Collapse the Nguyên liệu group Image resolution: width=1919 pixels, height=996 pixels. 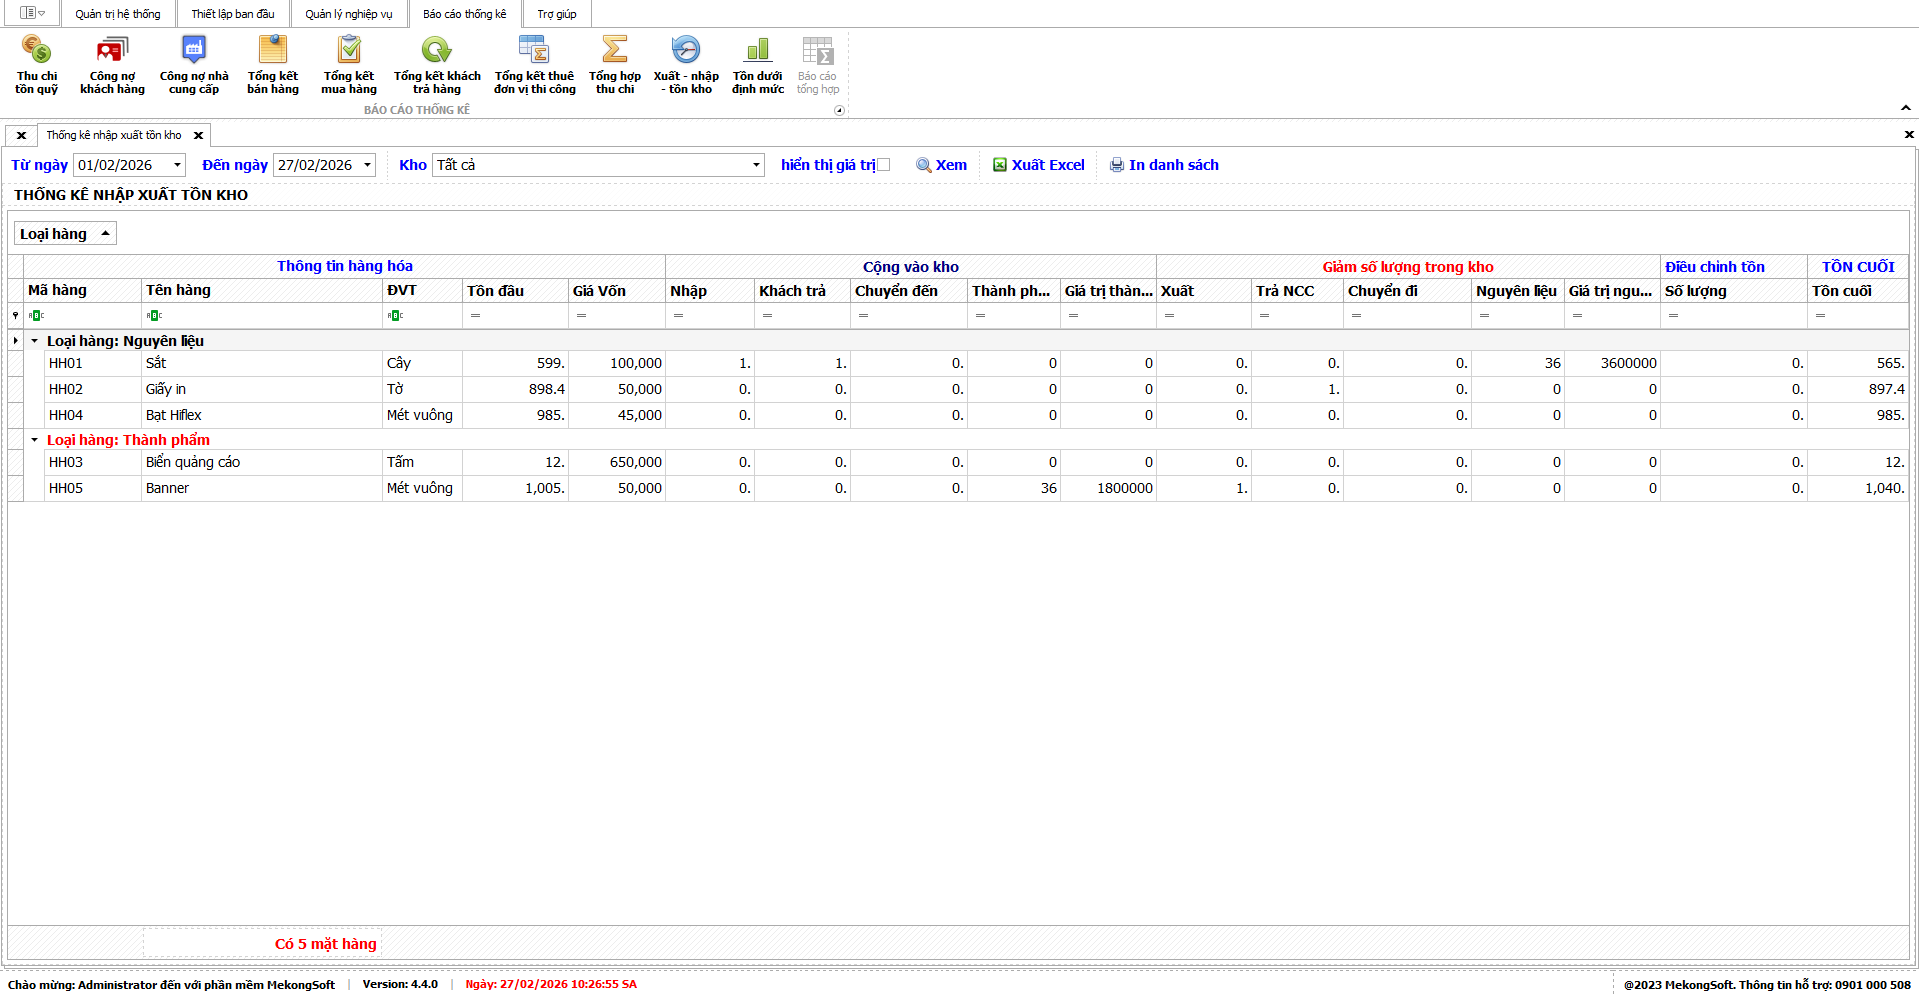pyautogui.click(x=35, y=341)
